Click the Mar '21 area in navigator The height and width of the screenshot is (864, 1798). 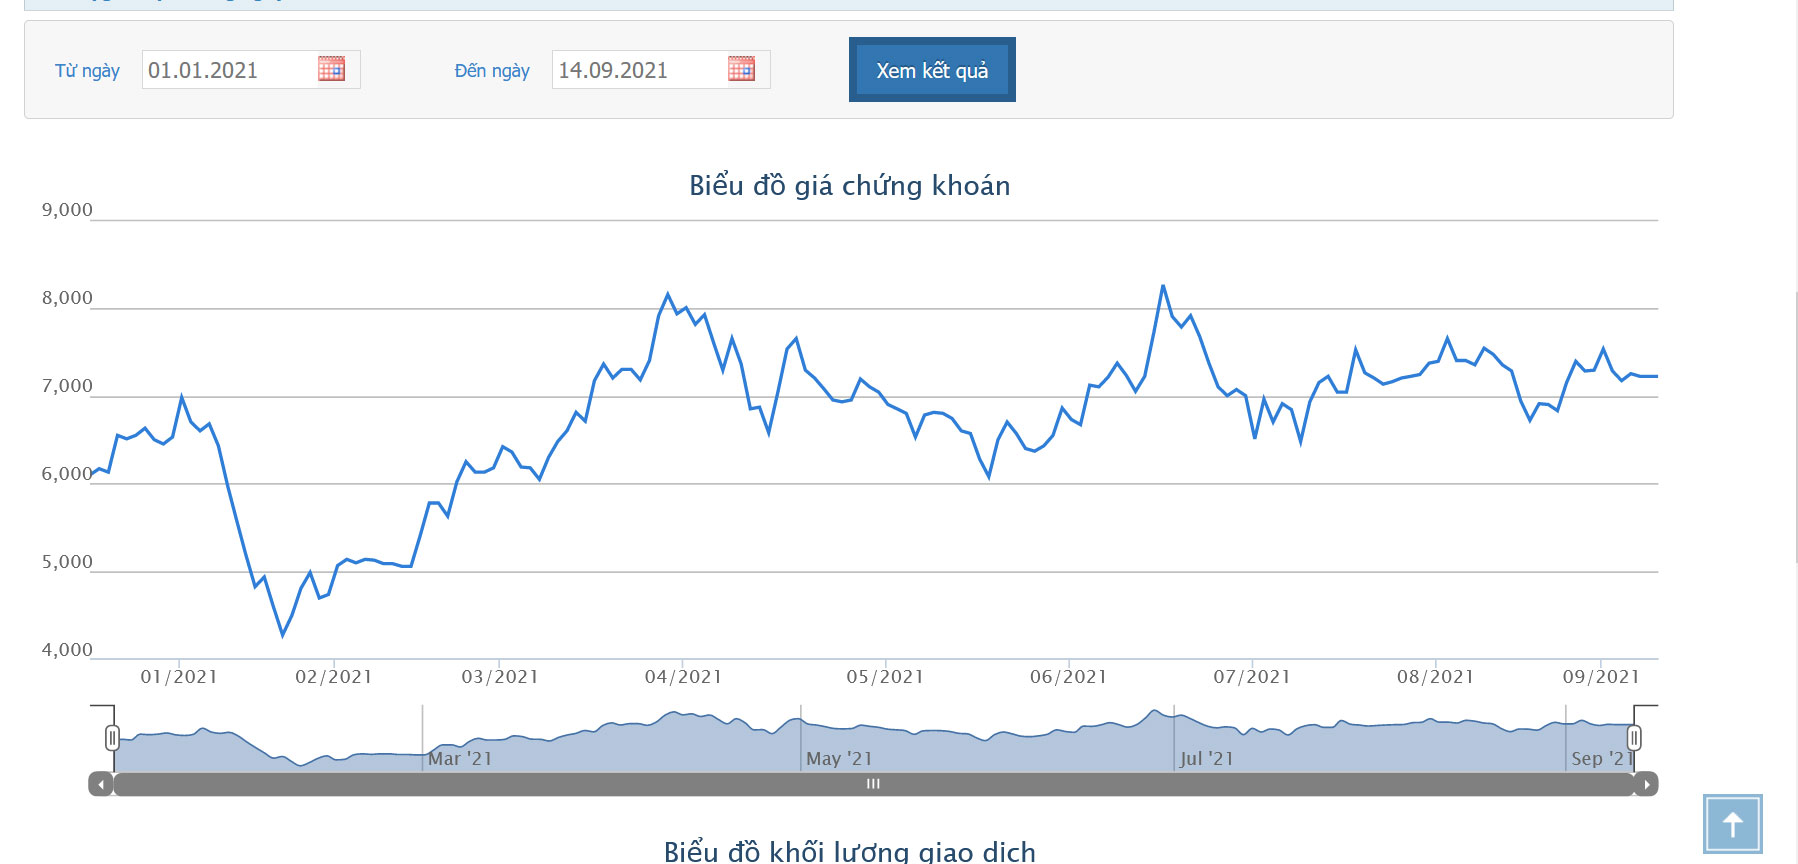click(460, 758)
